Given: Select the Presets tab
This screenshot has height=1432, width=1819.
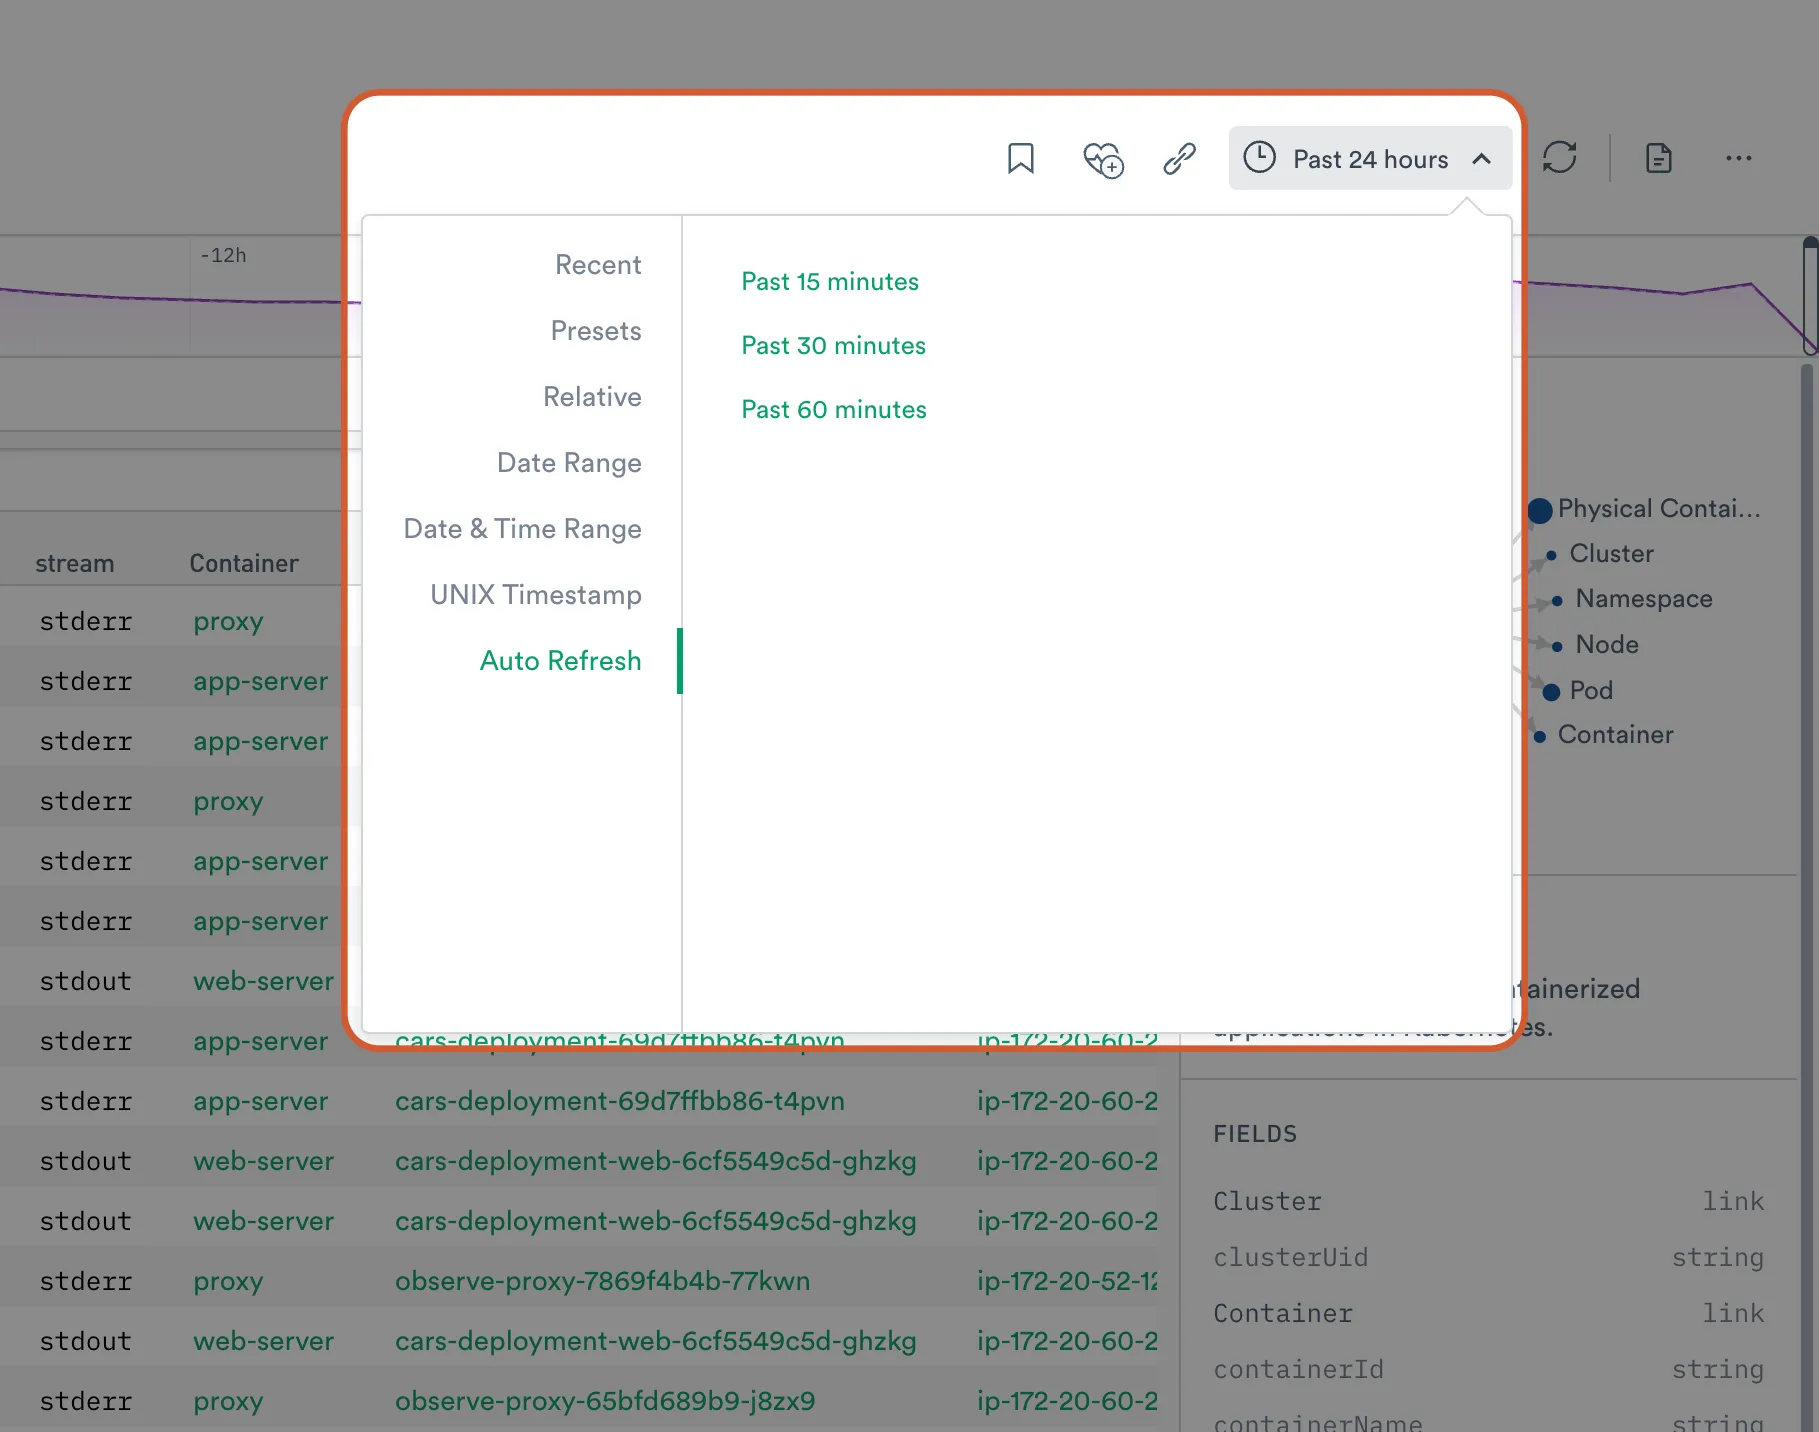Looking at the screenshot, I should coord(596,331).
